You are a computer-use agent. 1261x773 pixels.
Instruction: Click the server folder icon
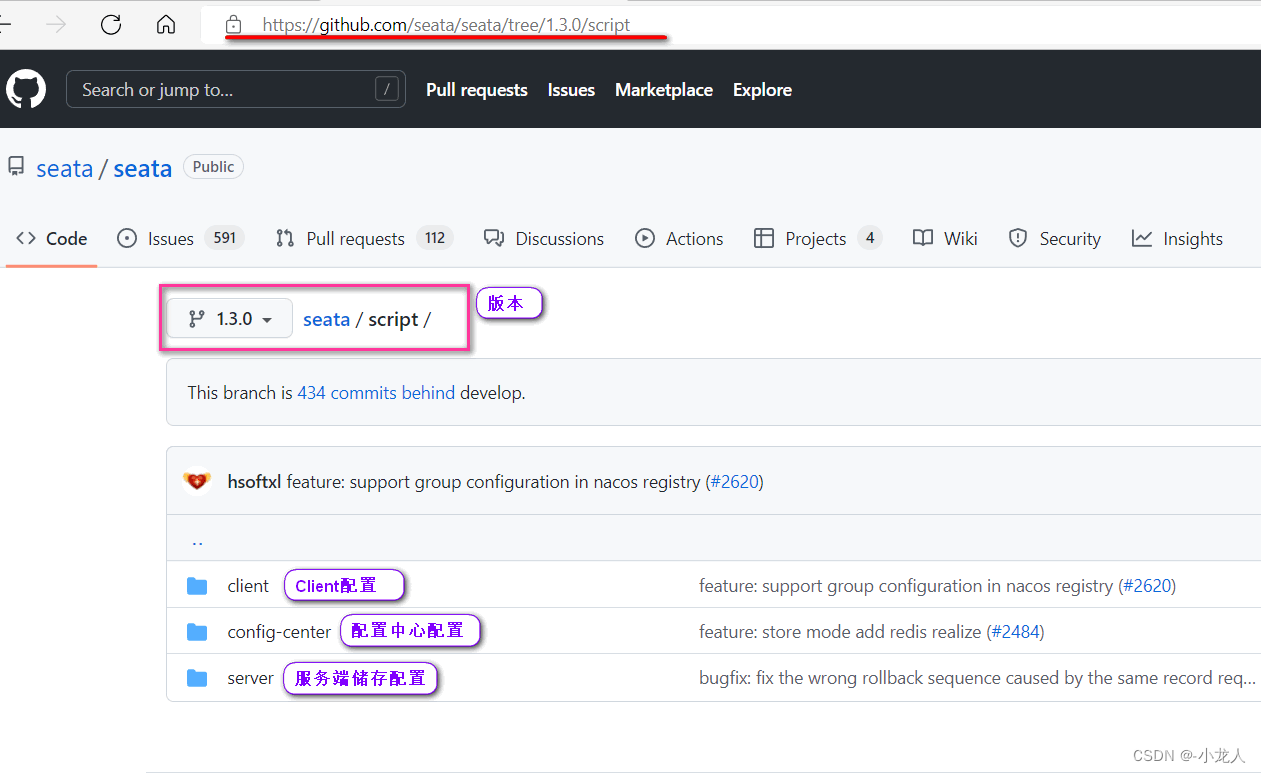click(197, 678)
